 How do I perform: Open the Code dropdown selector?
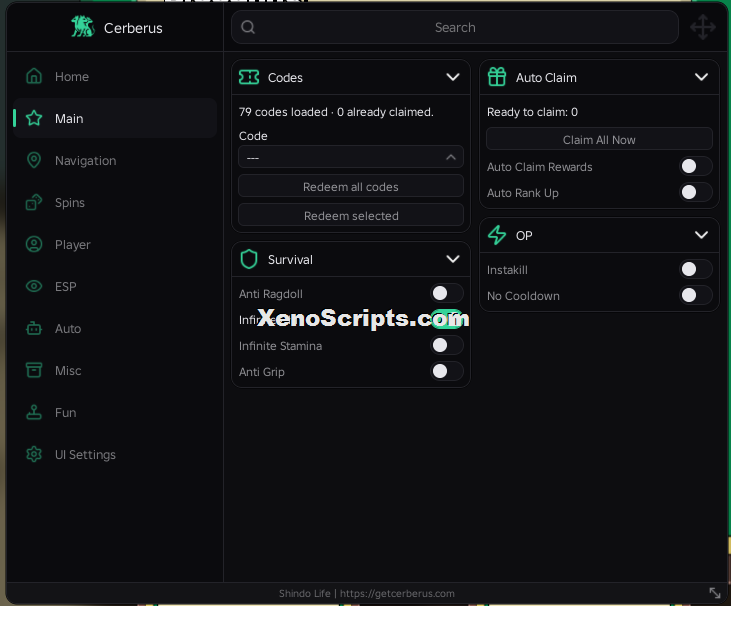coord(351,157)
